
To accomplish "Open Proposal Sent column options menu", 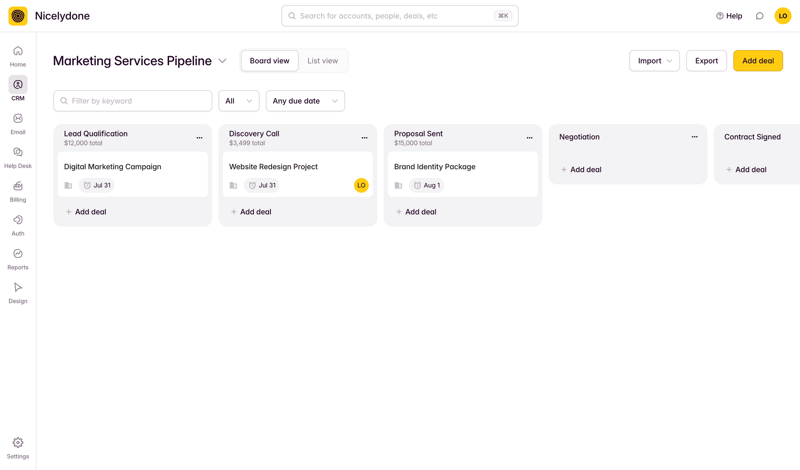I will (530, 138).
